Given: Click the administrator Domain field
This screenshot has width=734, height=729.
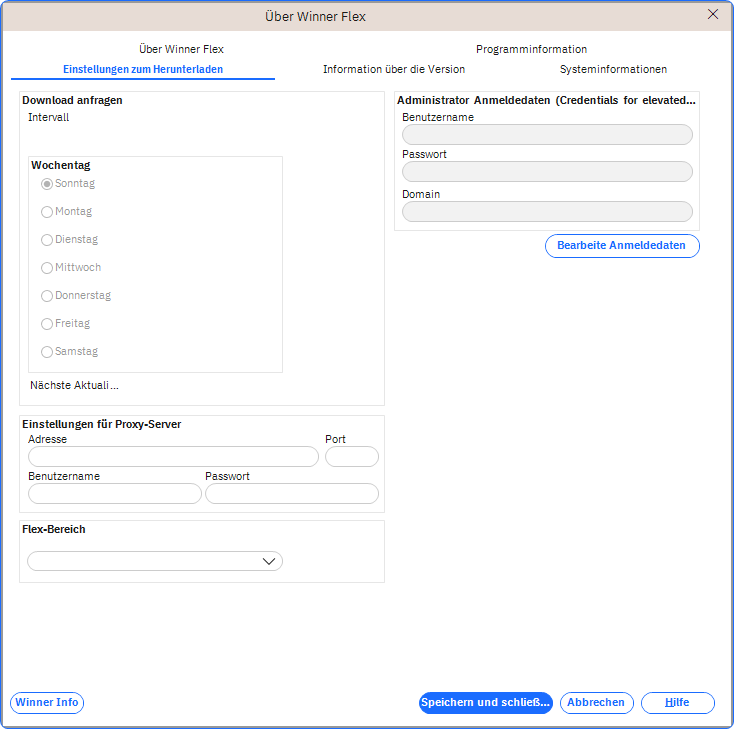Looking at the screenshot, I should tap(547, 212).
